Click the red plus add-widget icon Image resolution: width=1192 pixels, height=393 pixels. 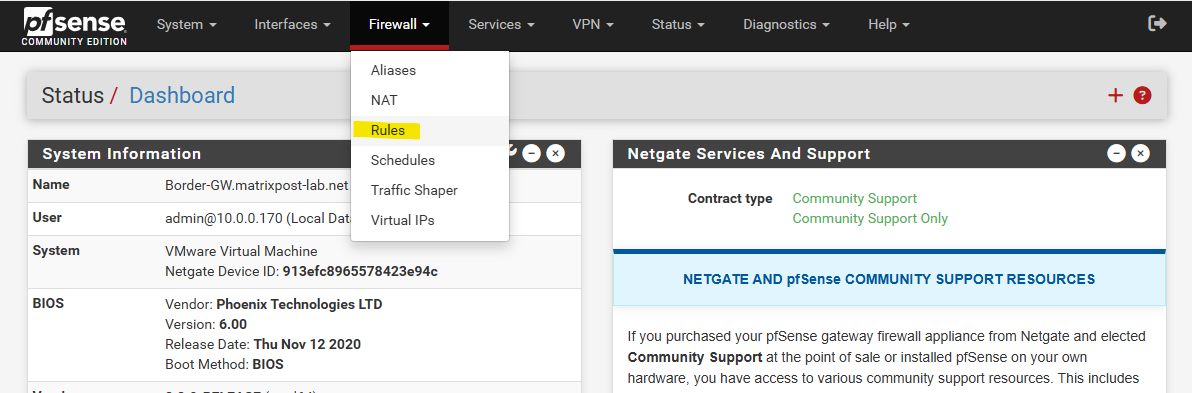pos(1114,95)
